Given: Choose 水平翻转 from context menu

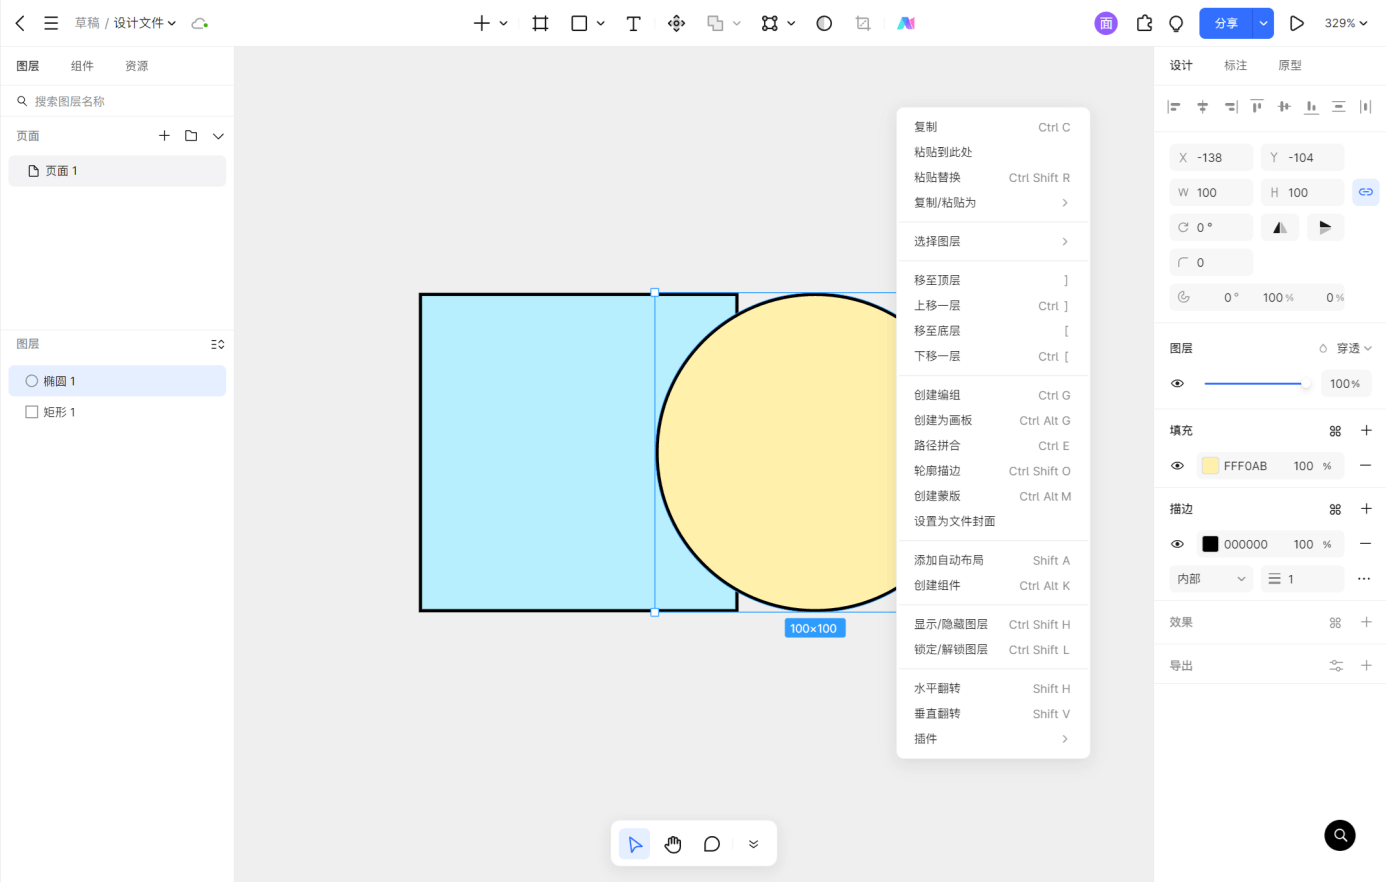Looking at the screenshot, I should tap(992, 689).
